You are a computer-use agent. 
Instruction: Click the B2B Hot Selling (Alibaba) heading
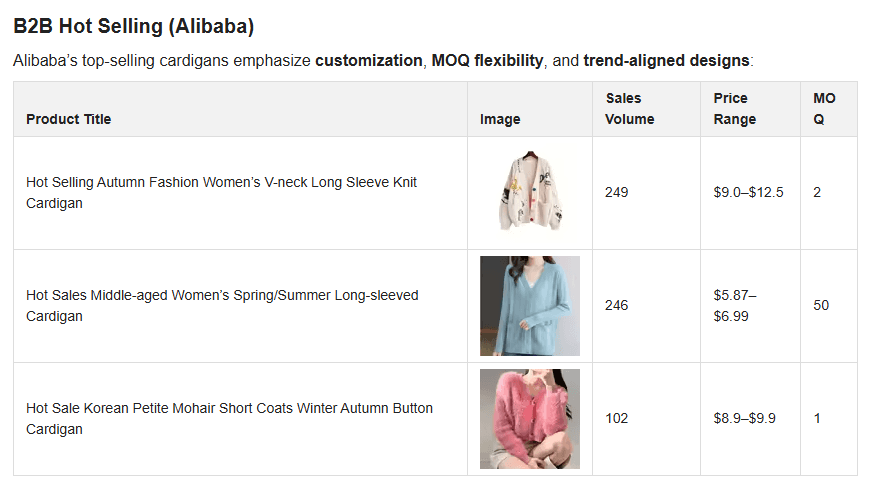(x=133, y=26)
